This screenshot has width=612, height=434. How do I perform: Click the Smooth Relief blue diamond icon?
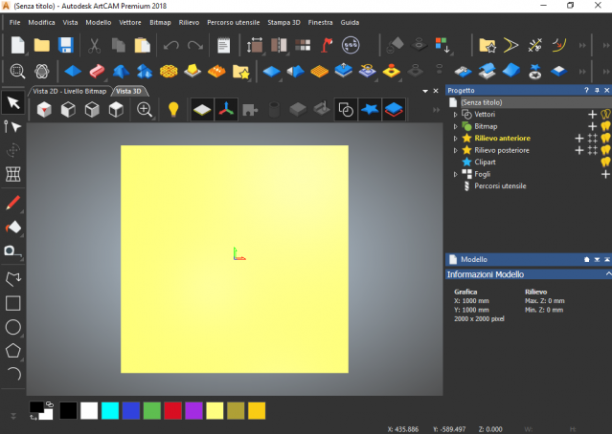click(73, 71)
